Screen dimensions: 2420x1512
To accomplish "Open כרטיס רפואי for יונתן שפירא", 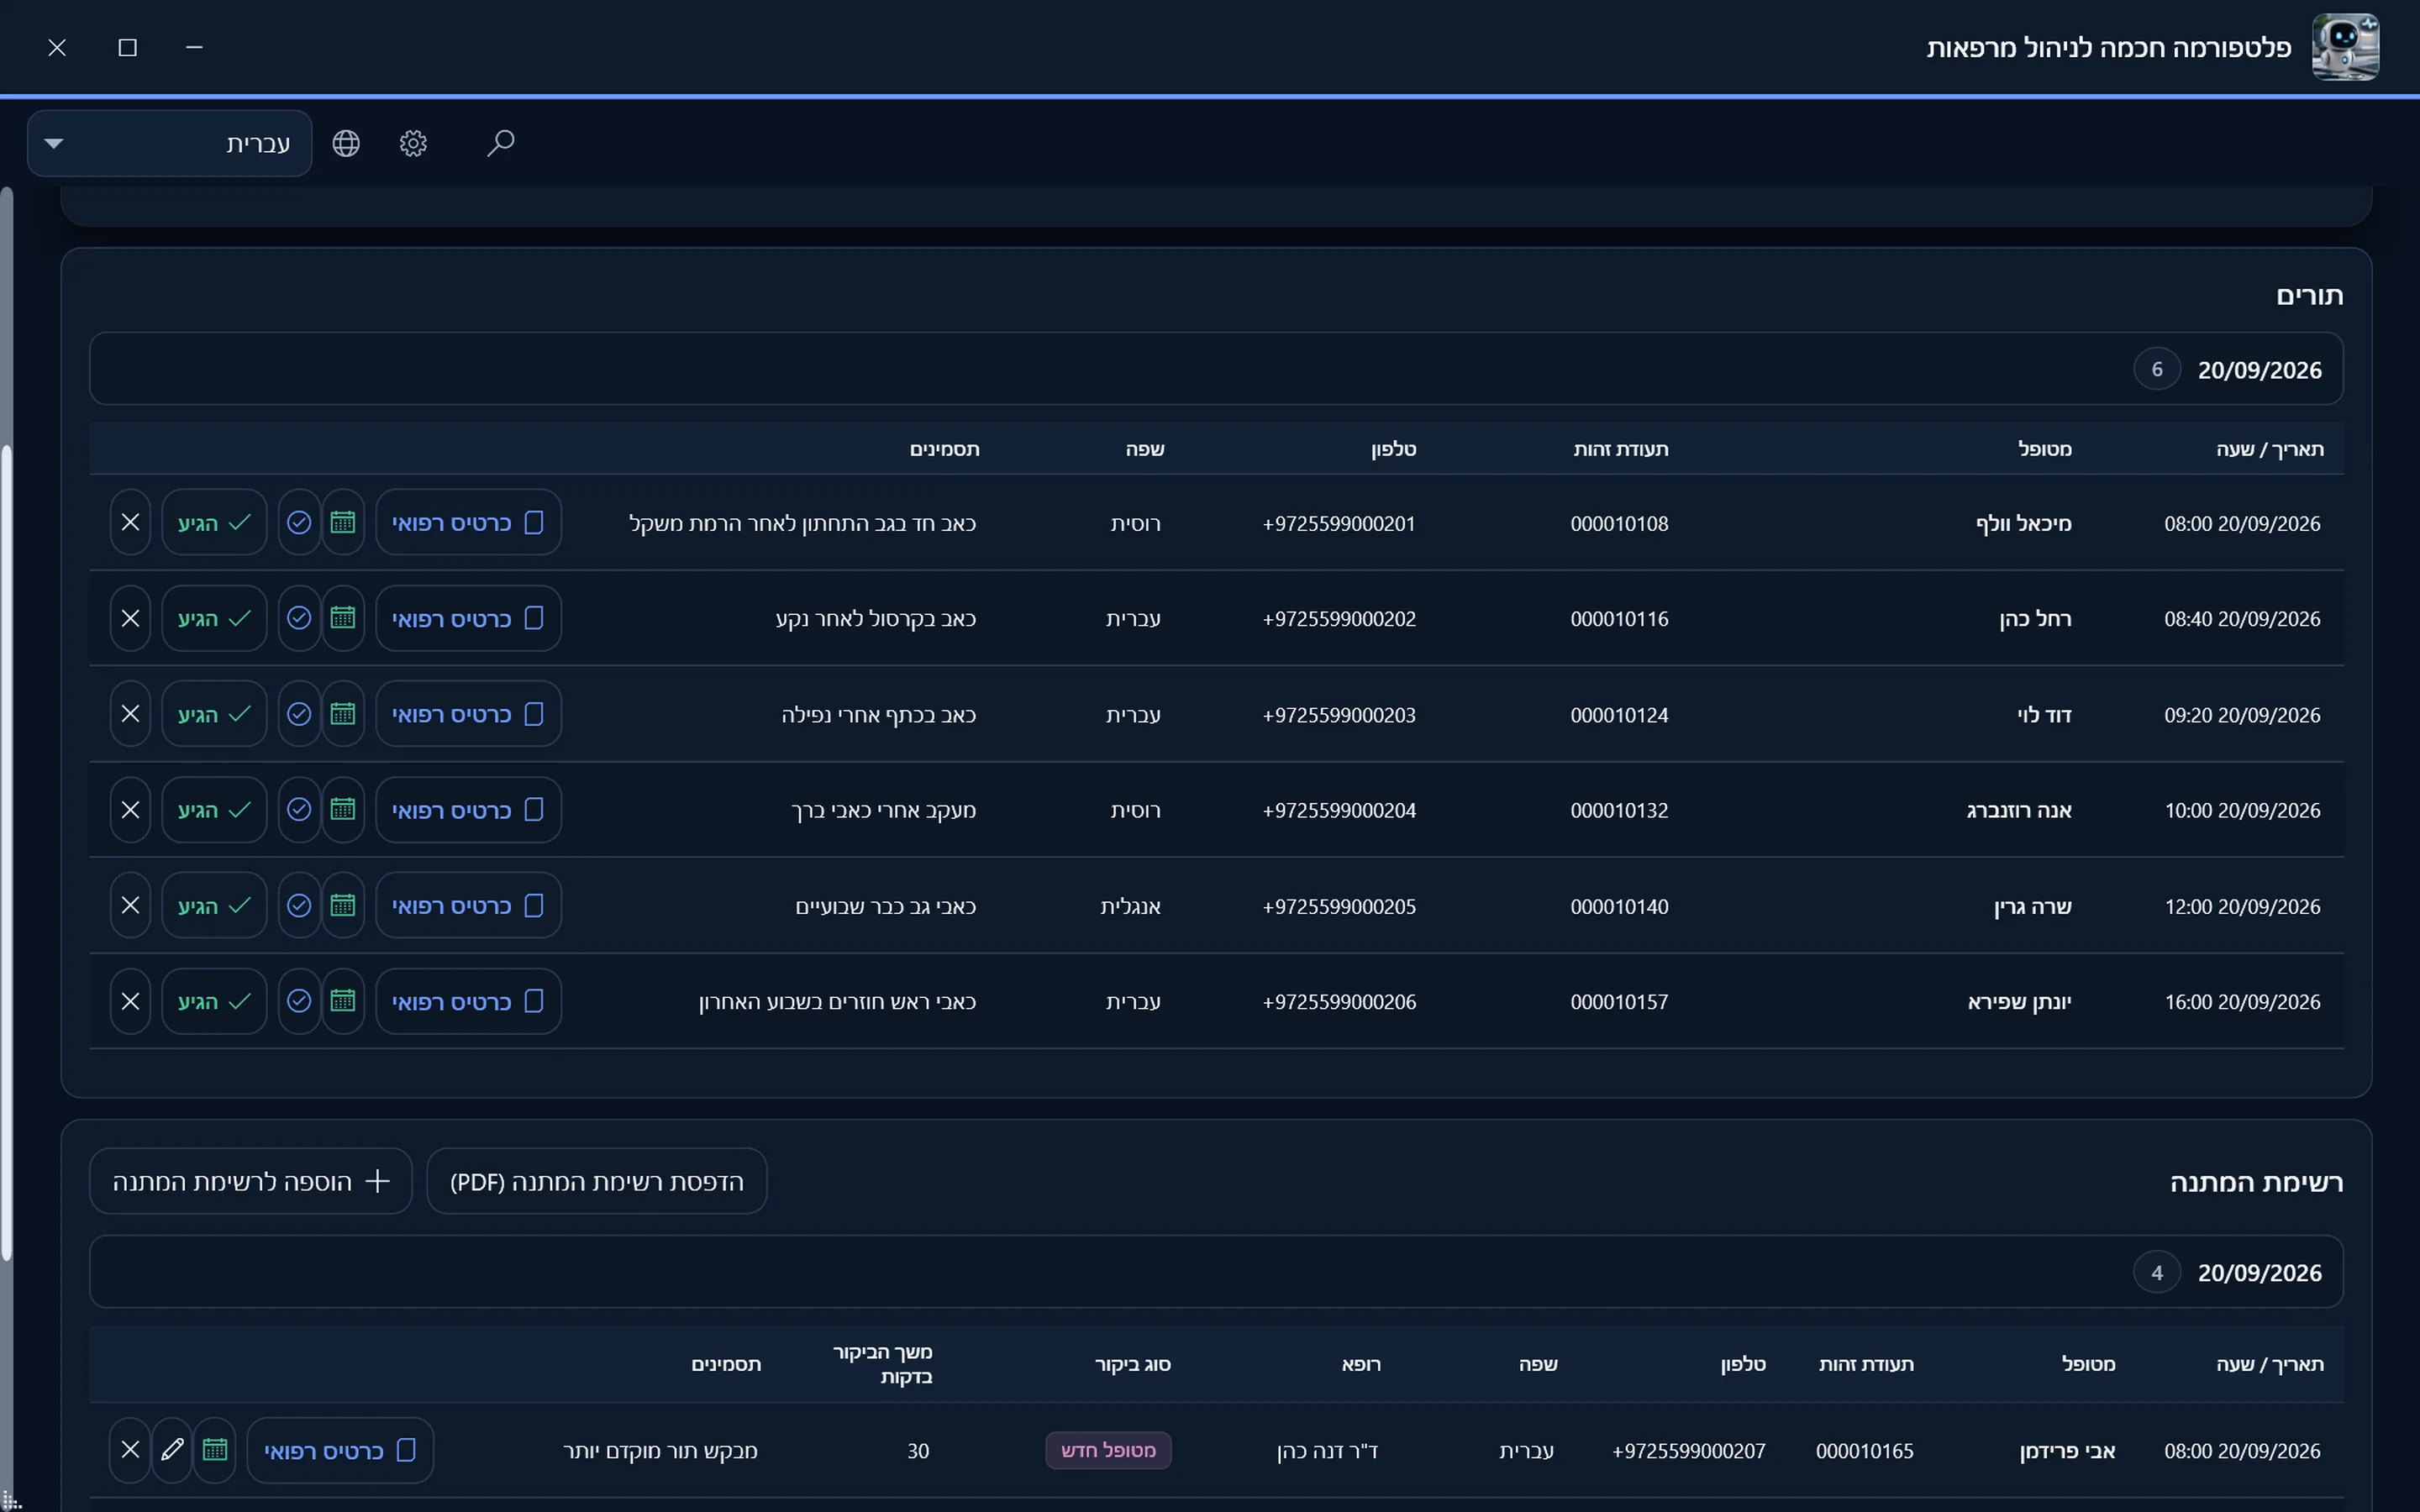I will (468, 1001).
